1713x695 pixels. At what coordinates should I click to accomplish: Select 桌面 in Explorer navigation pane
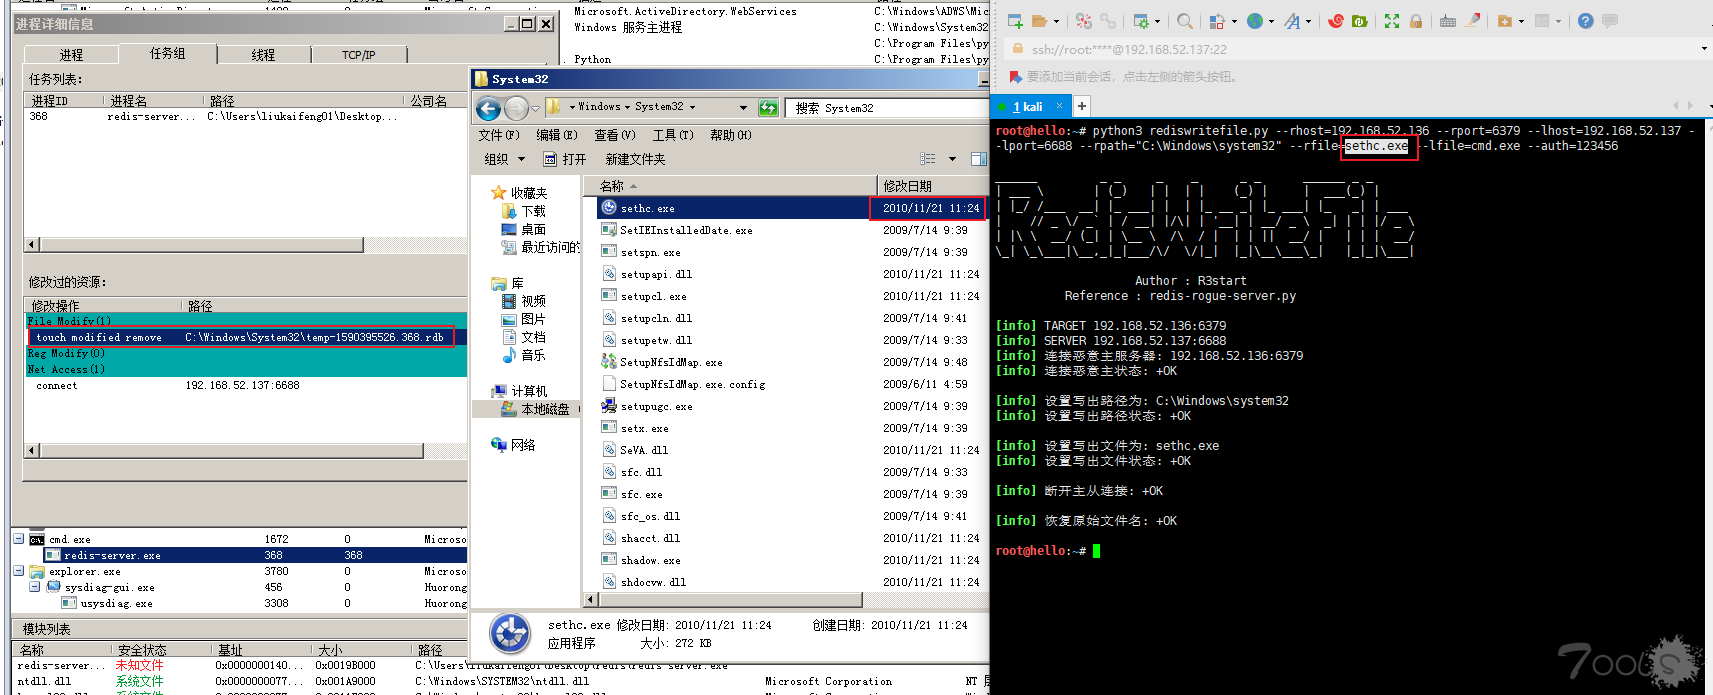524,229
